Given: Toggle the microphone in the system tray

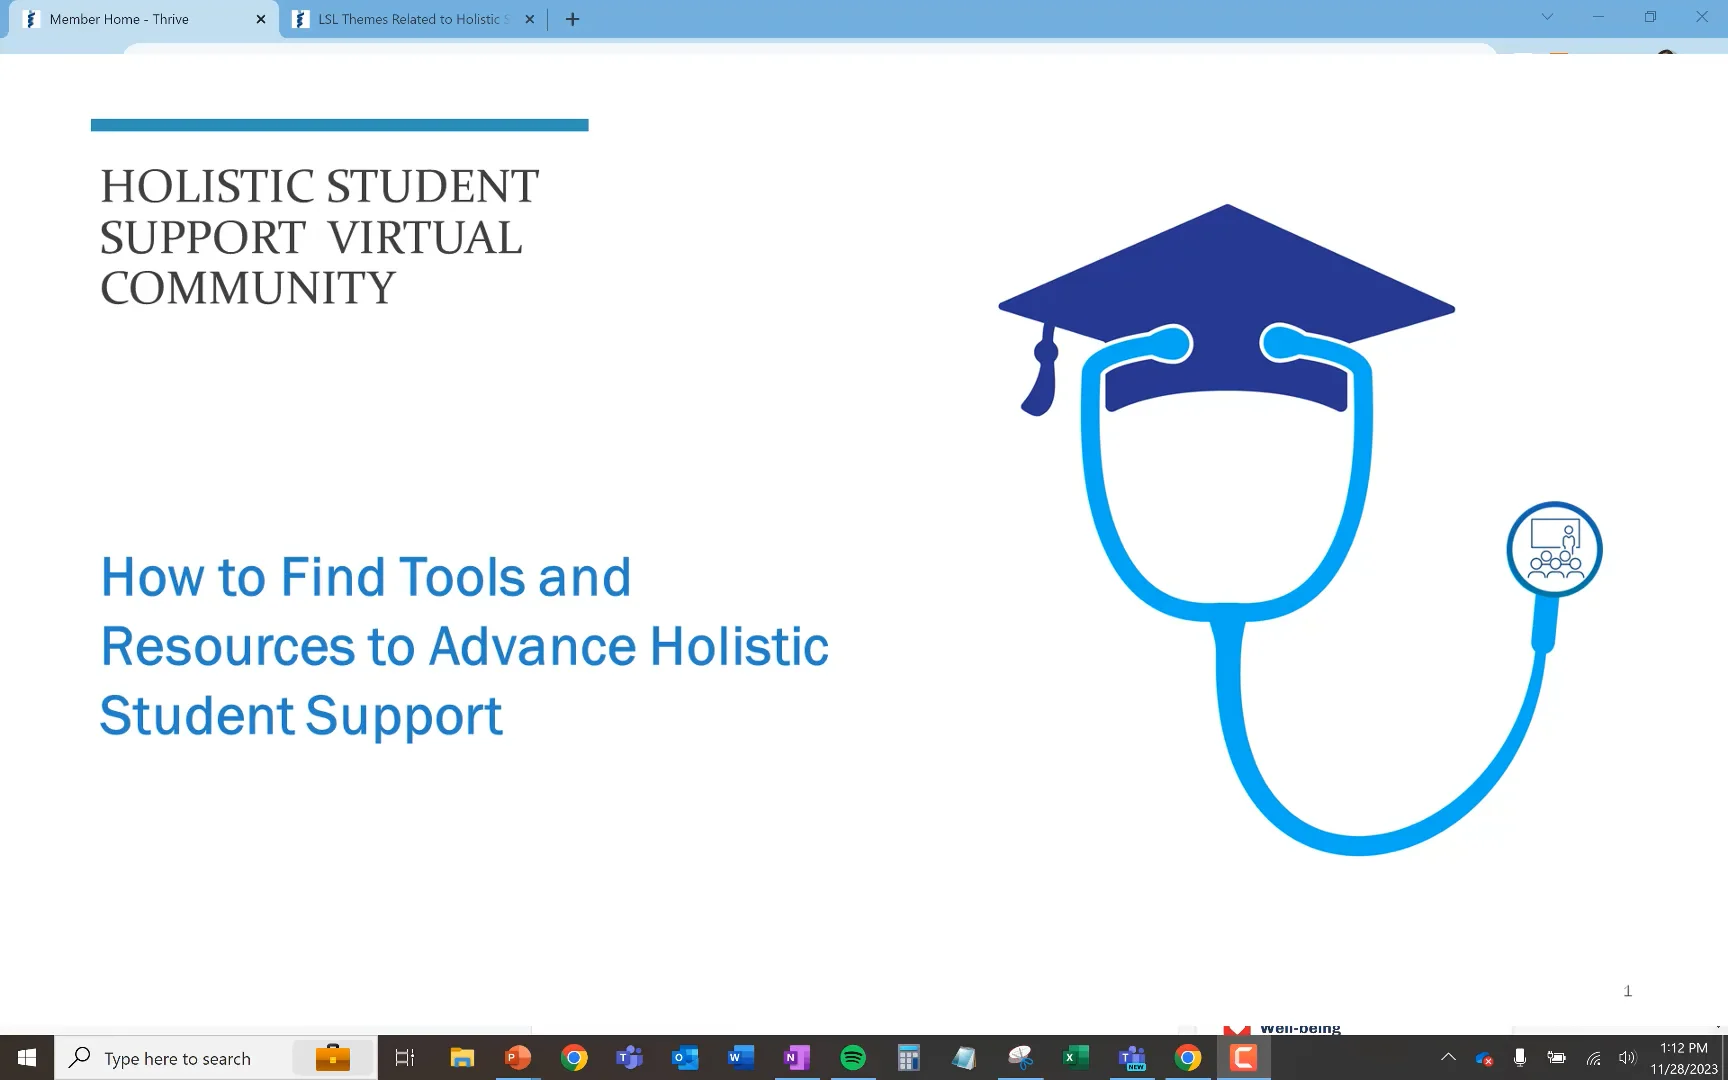Looking at the screenshot, I should (x=1519, y=1057).
